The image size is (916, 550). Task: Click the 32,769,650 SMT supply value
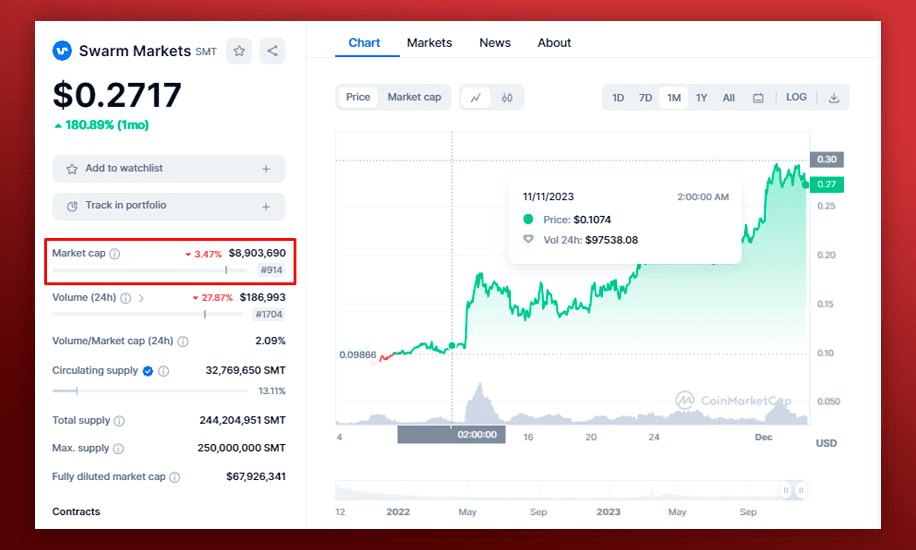click(245, 371)
